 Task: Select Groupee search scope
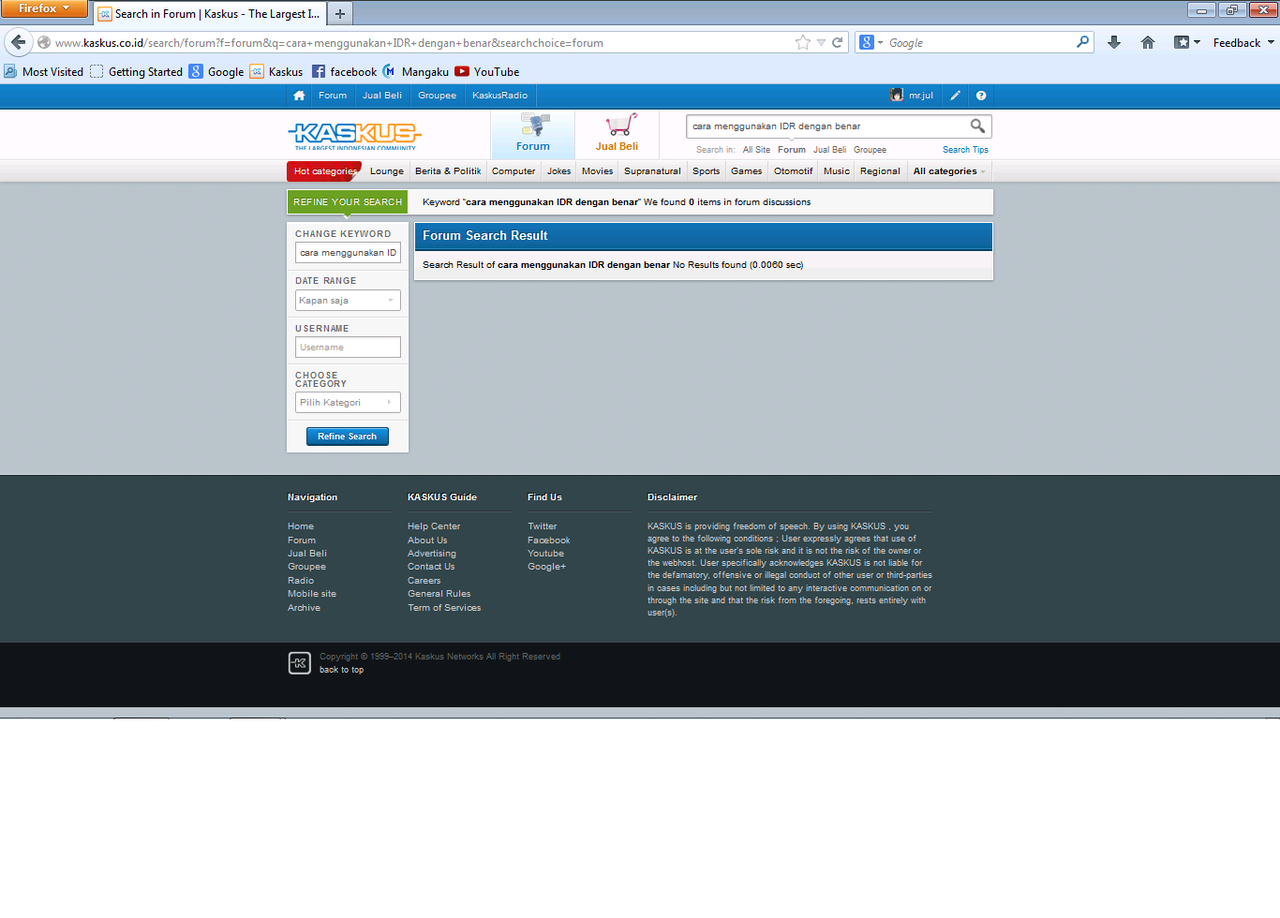pyautogui.click(x=870, y=150)
